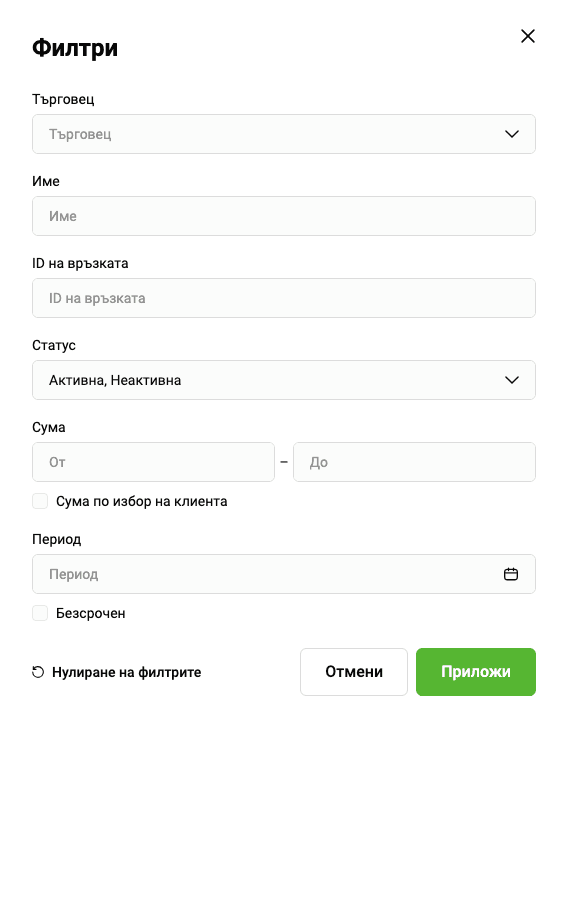Screen dimensions: 568x900
Task: Enable the Безсрочен checkbox
Action: coord(40,613)
